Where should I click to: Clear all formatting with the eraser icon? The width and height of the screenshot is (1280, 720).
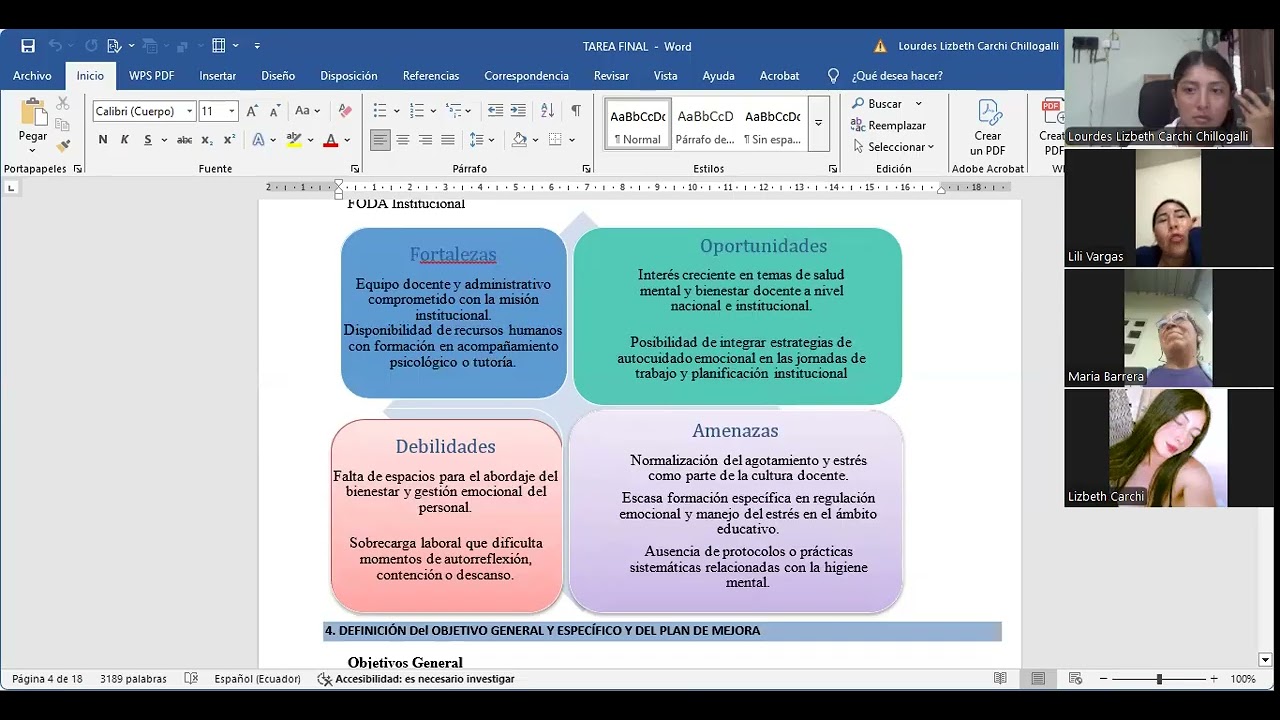[345, 111]
